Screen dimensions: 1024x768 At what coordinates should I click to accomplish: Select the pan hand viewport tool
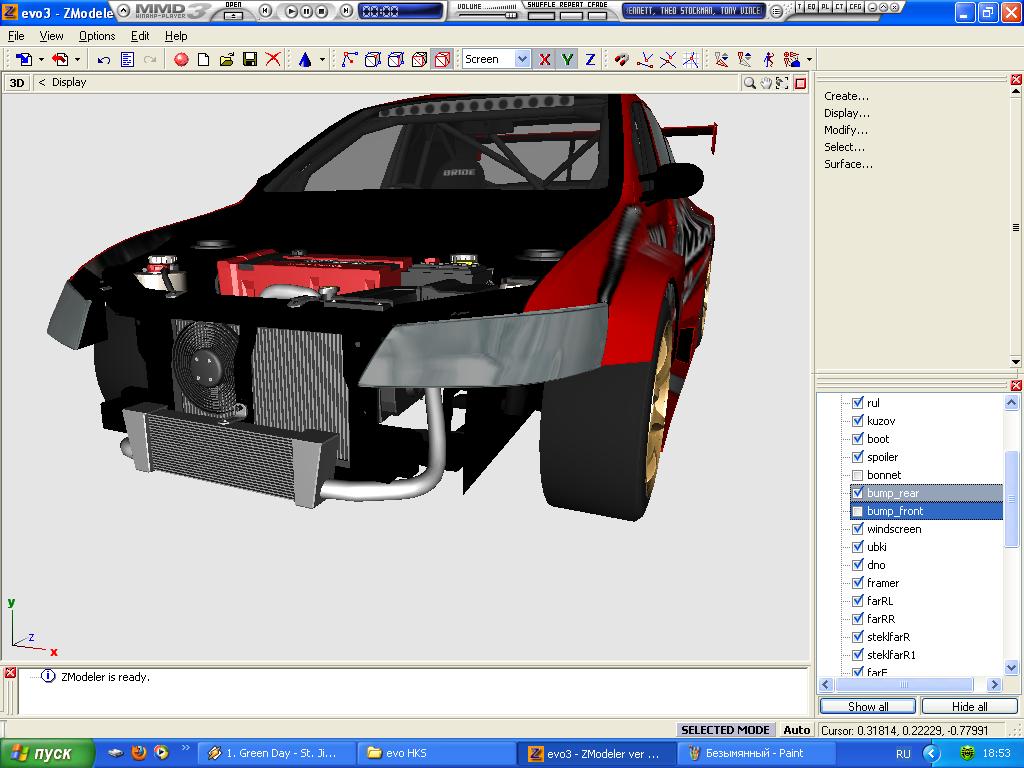point(766,83)
